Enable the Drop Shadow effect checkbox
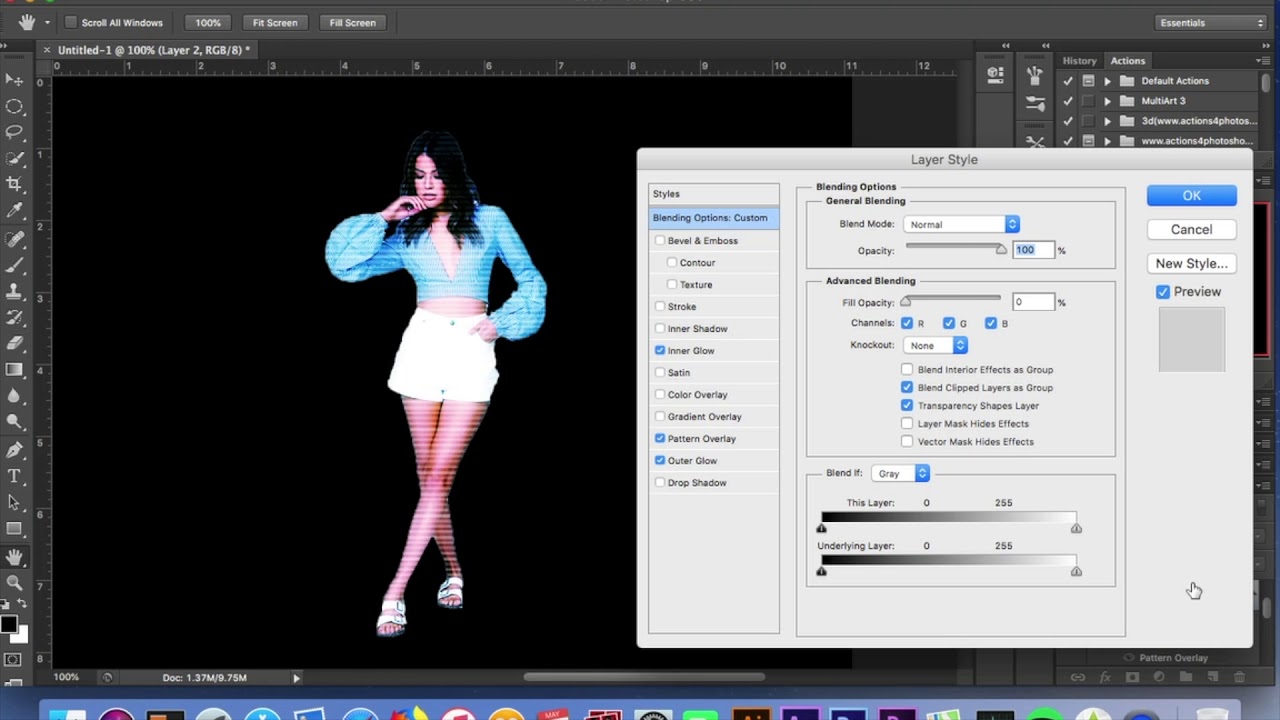This screenshot has height=720, width=1280. pos(660,483)
